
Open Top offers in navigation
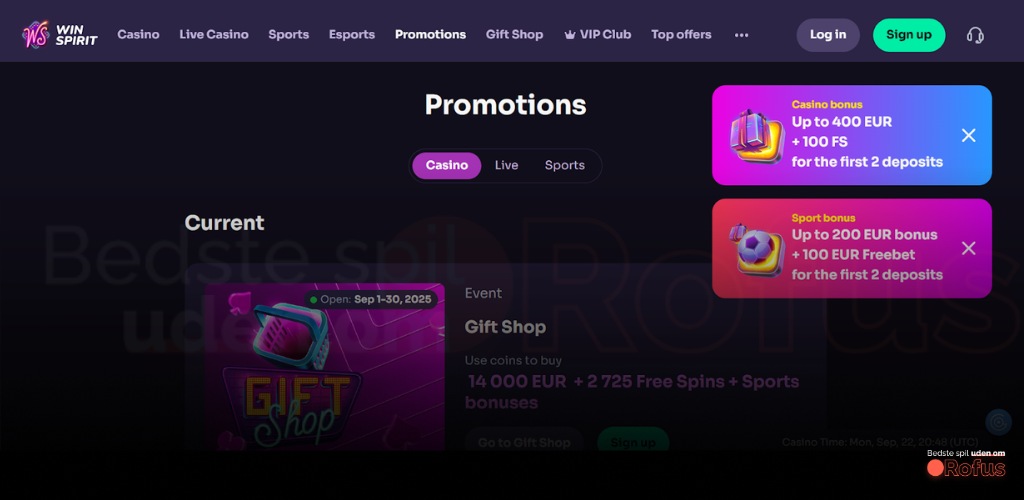pyautogui.click(x=681, y=35)
